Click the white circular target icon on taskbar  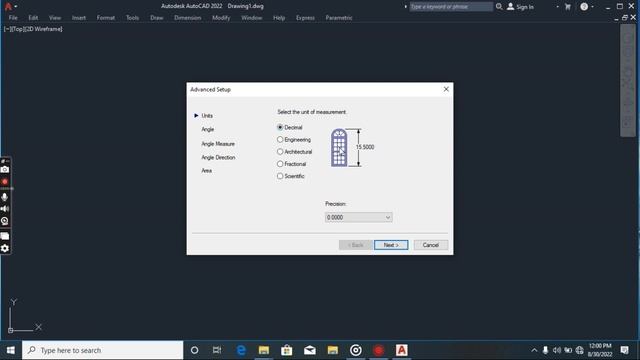[x=356, y=350]
